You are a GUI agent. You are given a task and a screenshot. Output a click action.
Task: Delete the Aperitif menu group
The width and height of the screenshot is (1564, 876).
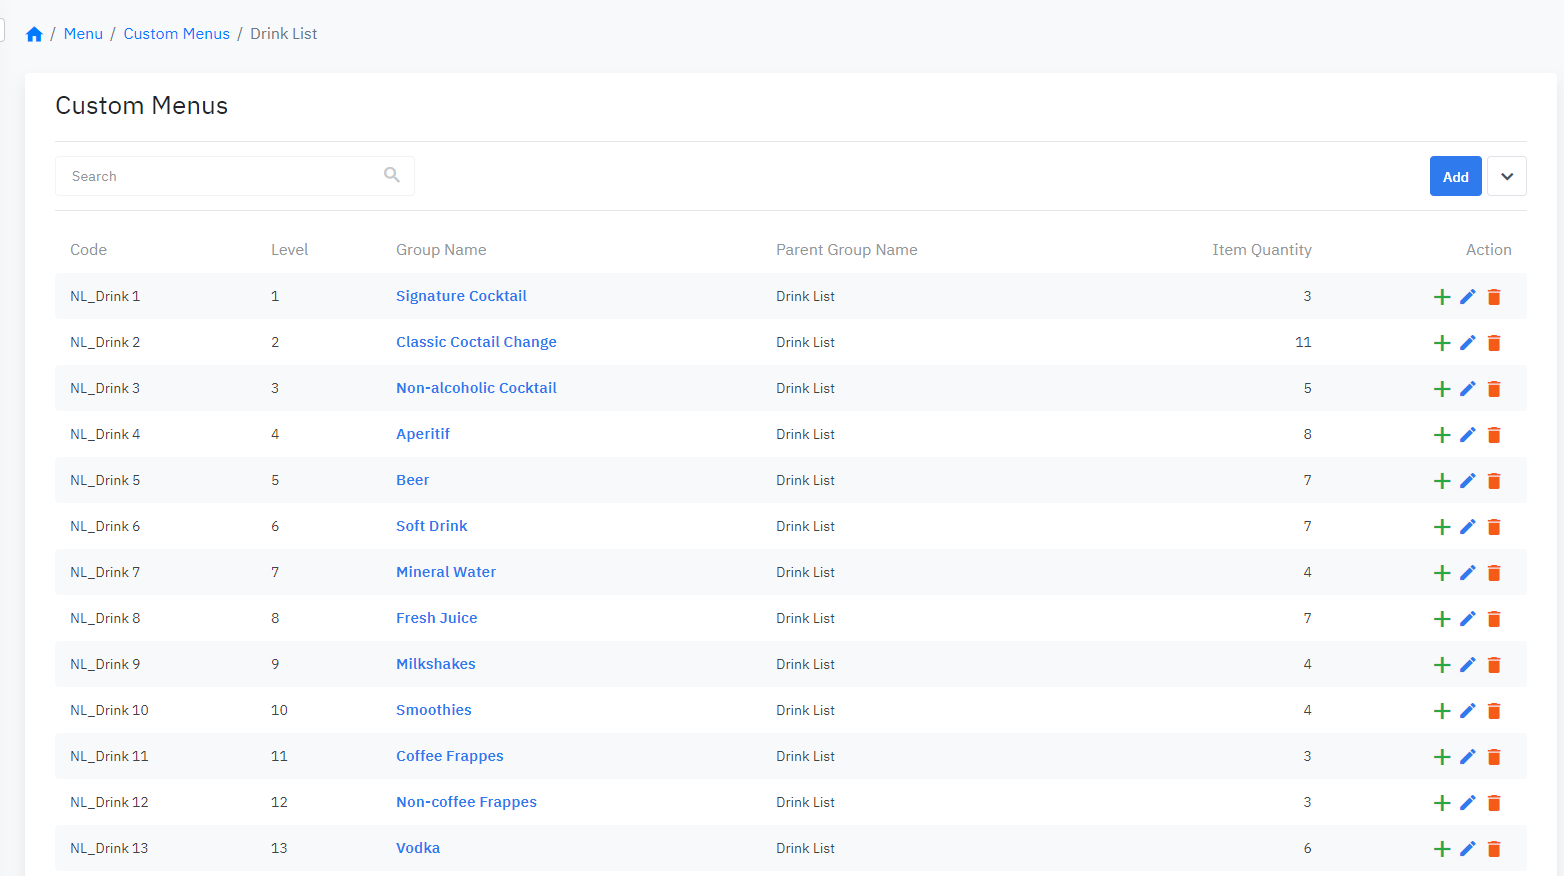click(1493, 435)
